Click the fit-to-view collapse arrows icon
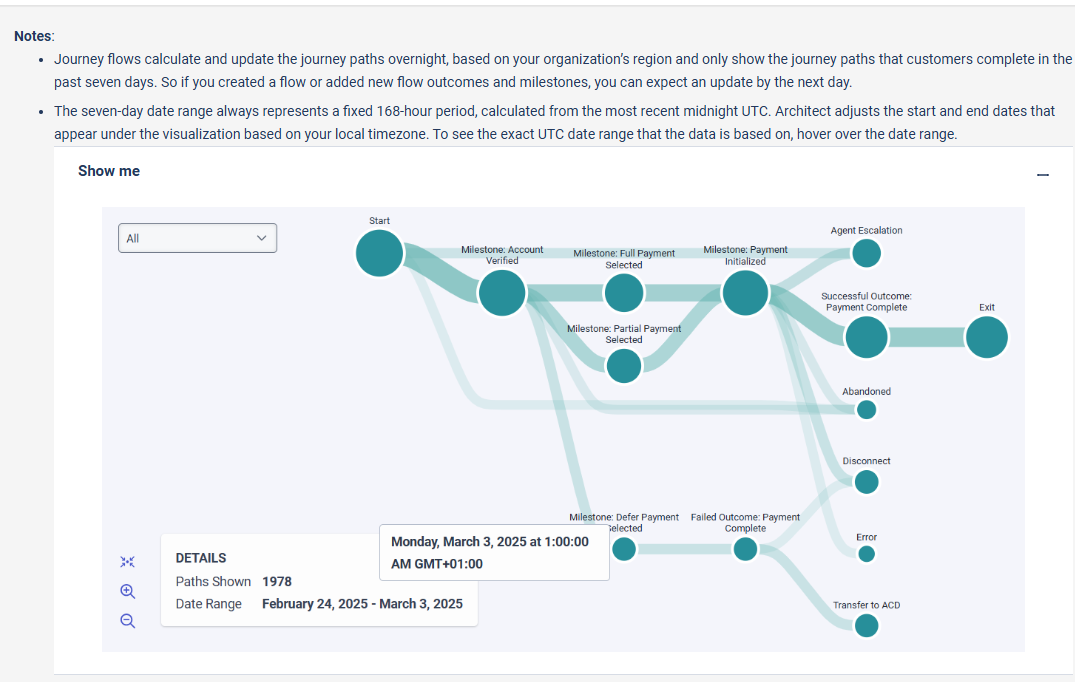 click(x=128, y=562)
